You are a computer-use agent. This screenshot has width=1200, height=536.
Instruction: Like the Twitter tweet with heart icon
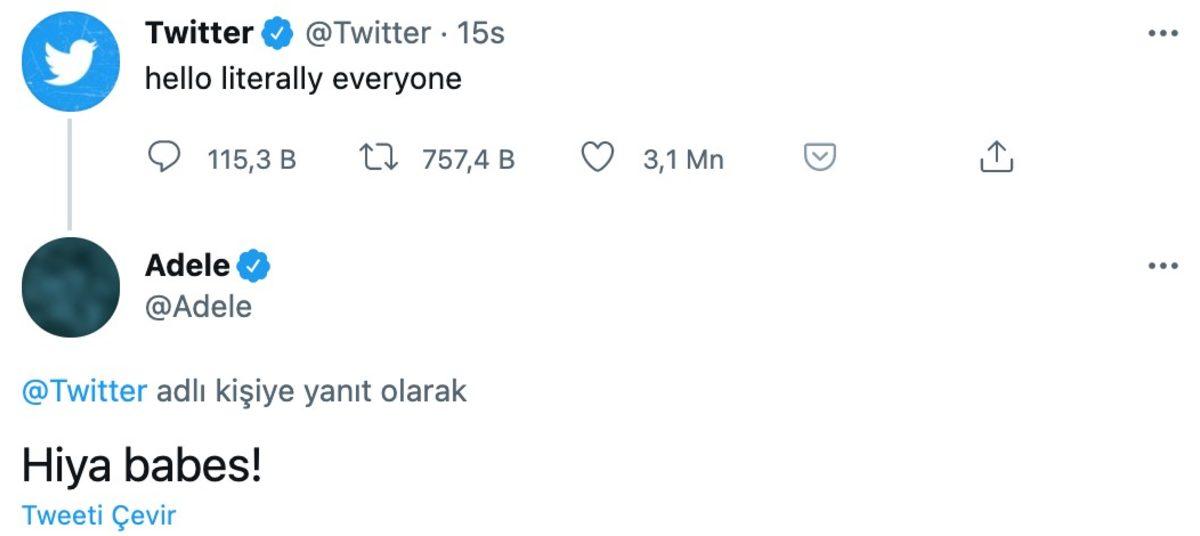pyautogui.click(x=598, y=158)
